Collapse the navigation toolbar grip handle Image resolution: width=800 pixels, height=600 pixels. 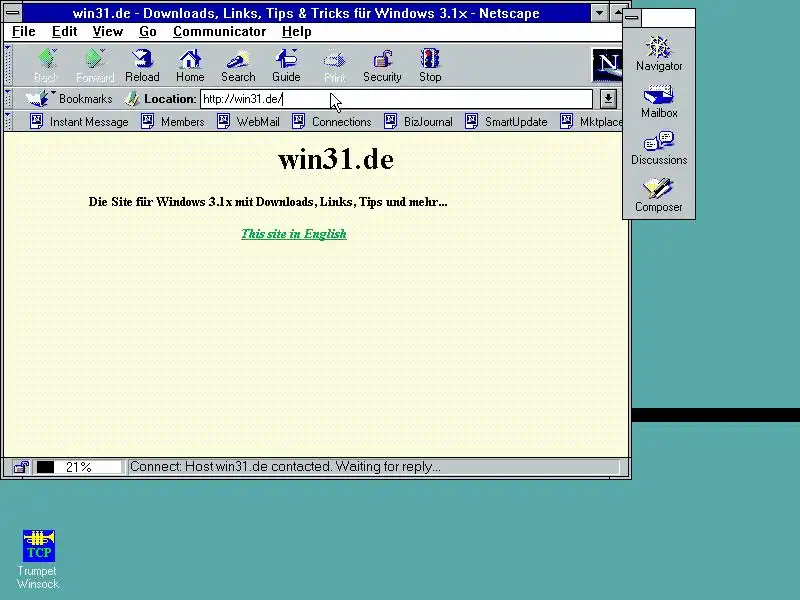point(8,65)
